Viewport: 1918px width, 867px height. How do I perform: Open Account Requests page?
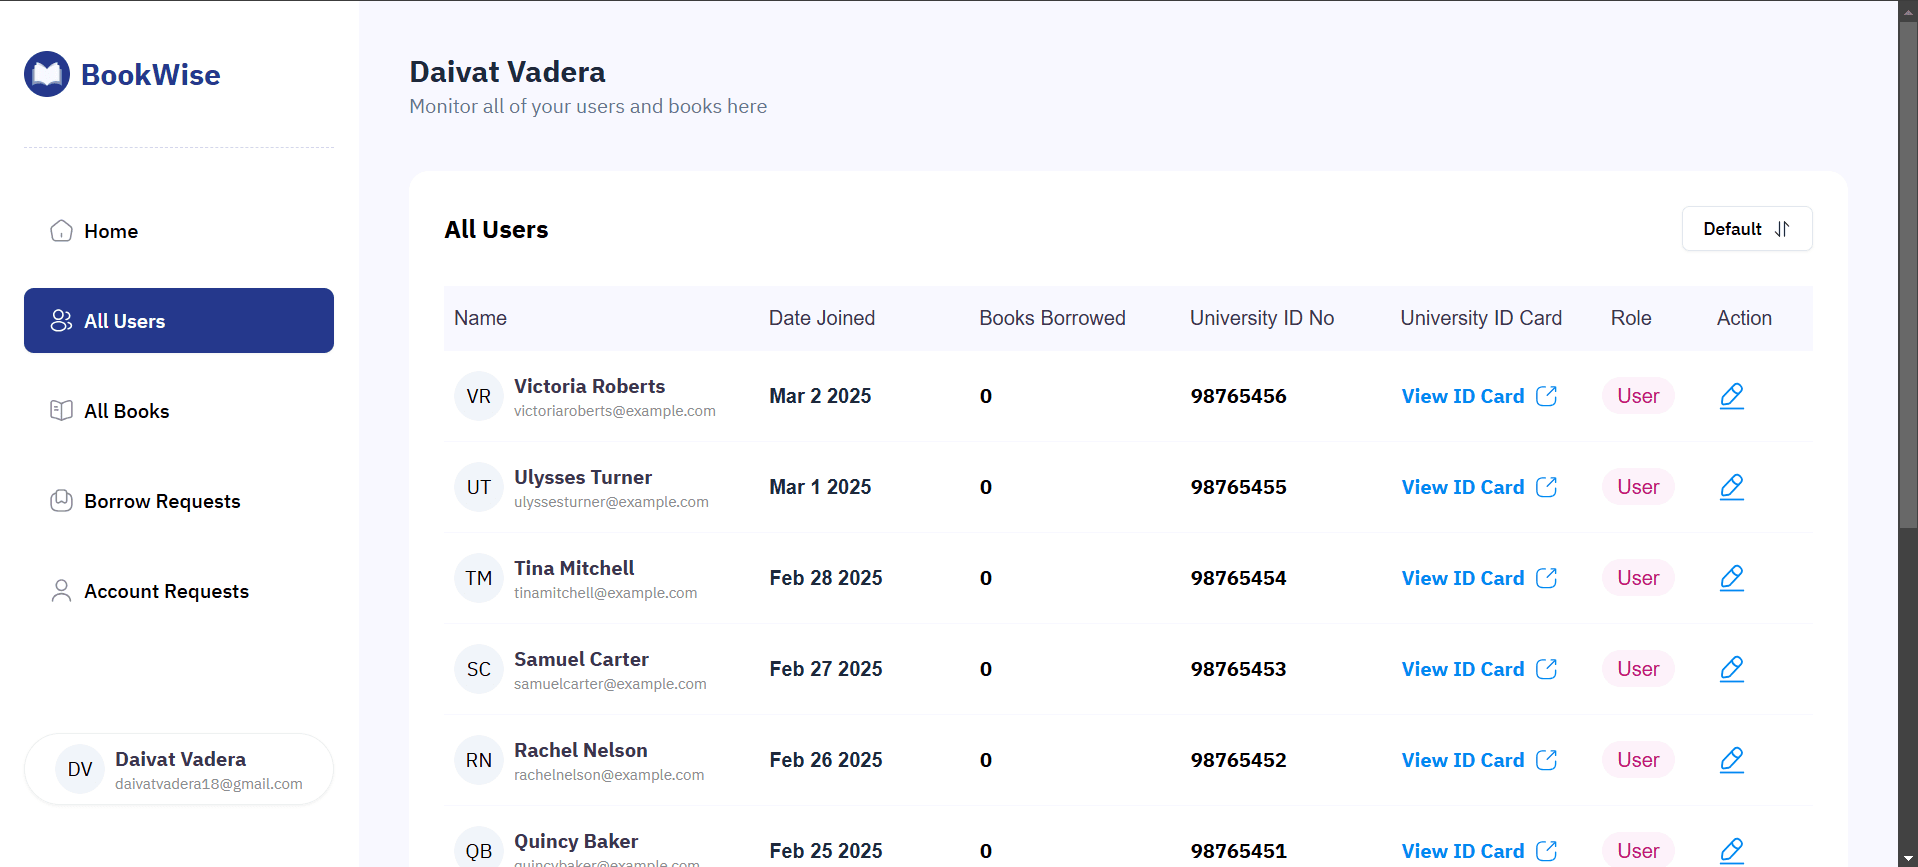pyautogui.click(x=166, y=591)
